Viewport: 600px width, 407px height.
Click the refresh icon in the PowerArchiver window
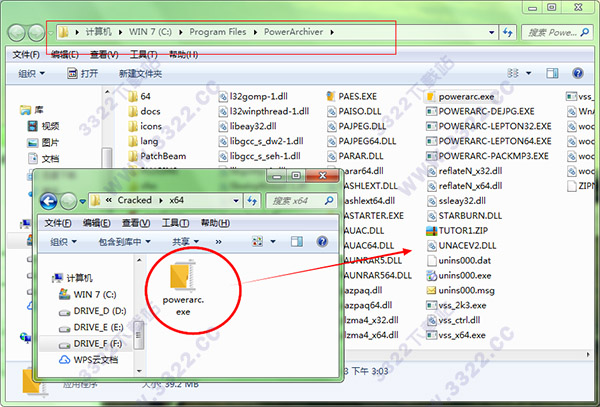pyautogui.click(x=508, y=33)
